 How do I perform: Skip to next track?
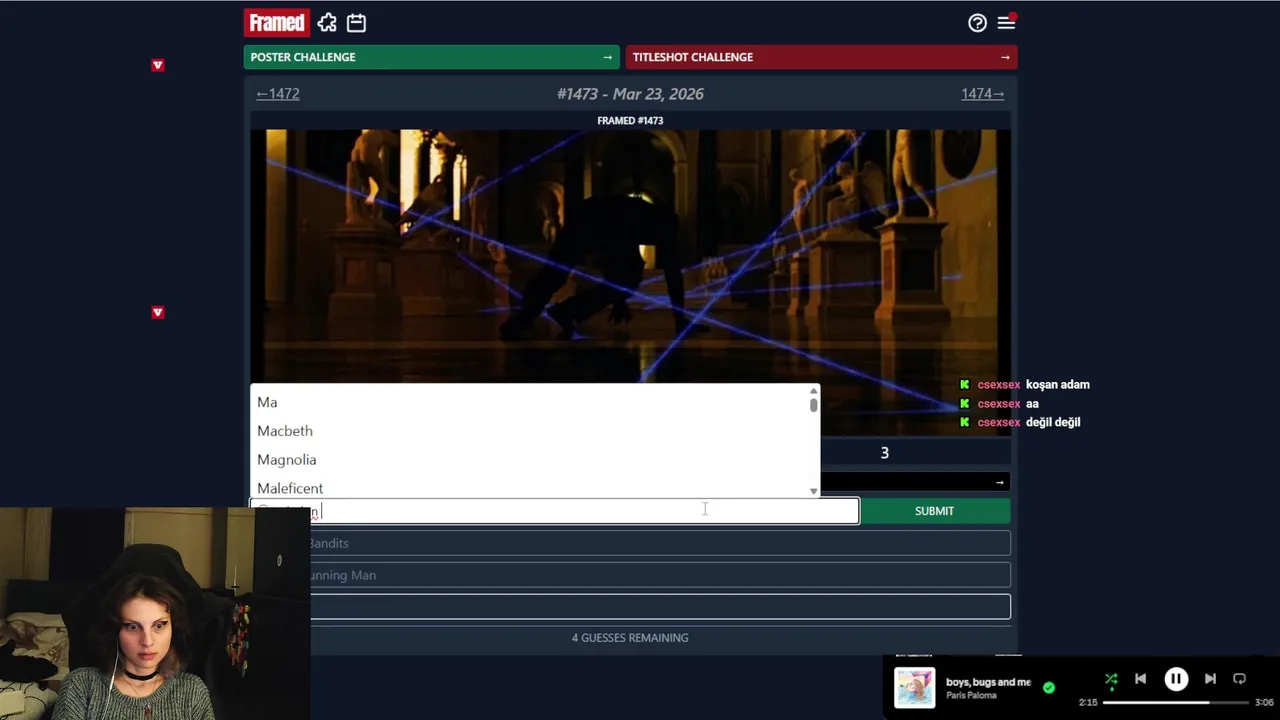(x=1210, y=679)
